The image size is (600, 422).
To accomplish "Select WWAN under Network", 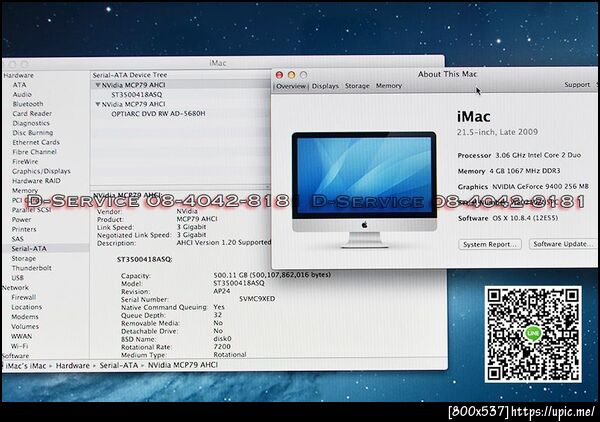I will point(21,336).
